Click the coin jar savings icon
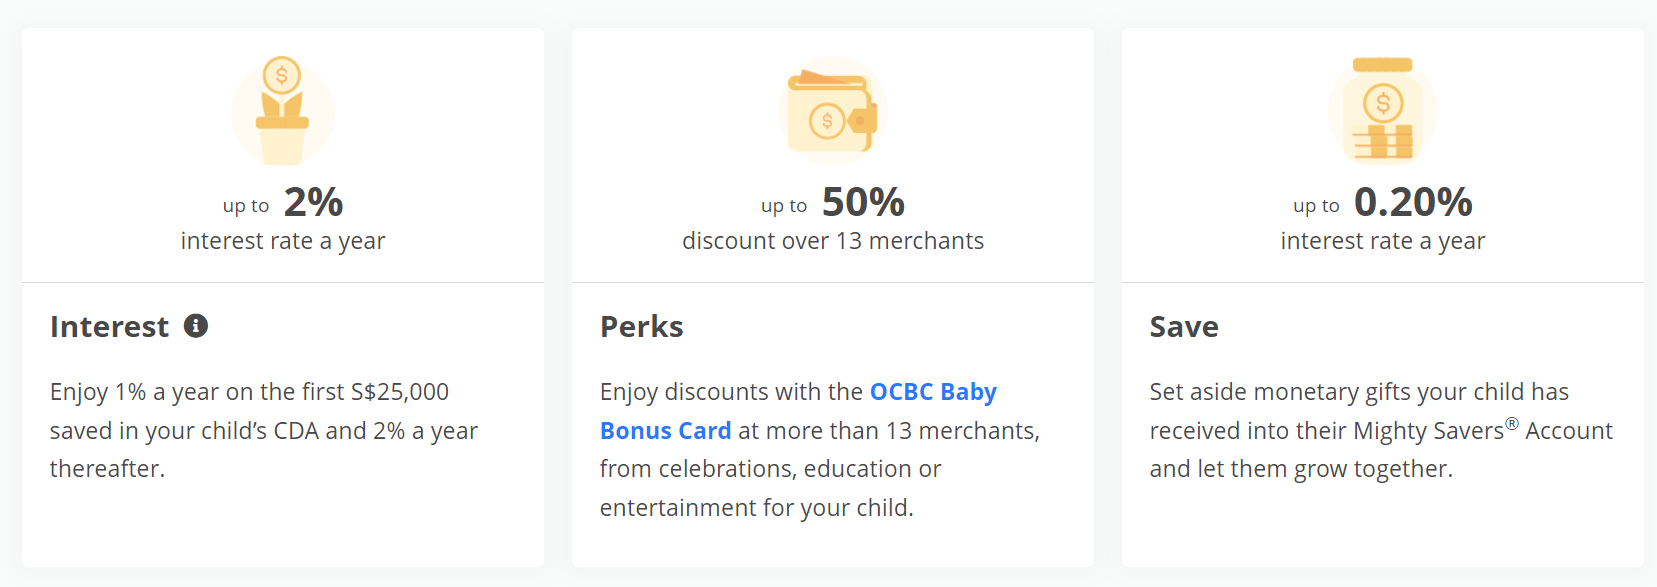The image size is (1657, 587). click(x=1383, y=111)
